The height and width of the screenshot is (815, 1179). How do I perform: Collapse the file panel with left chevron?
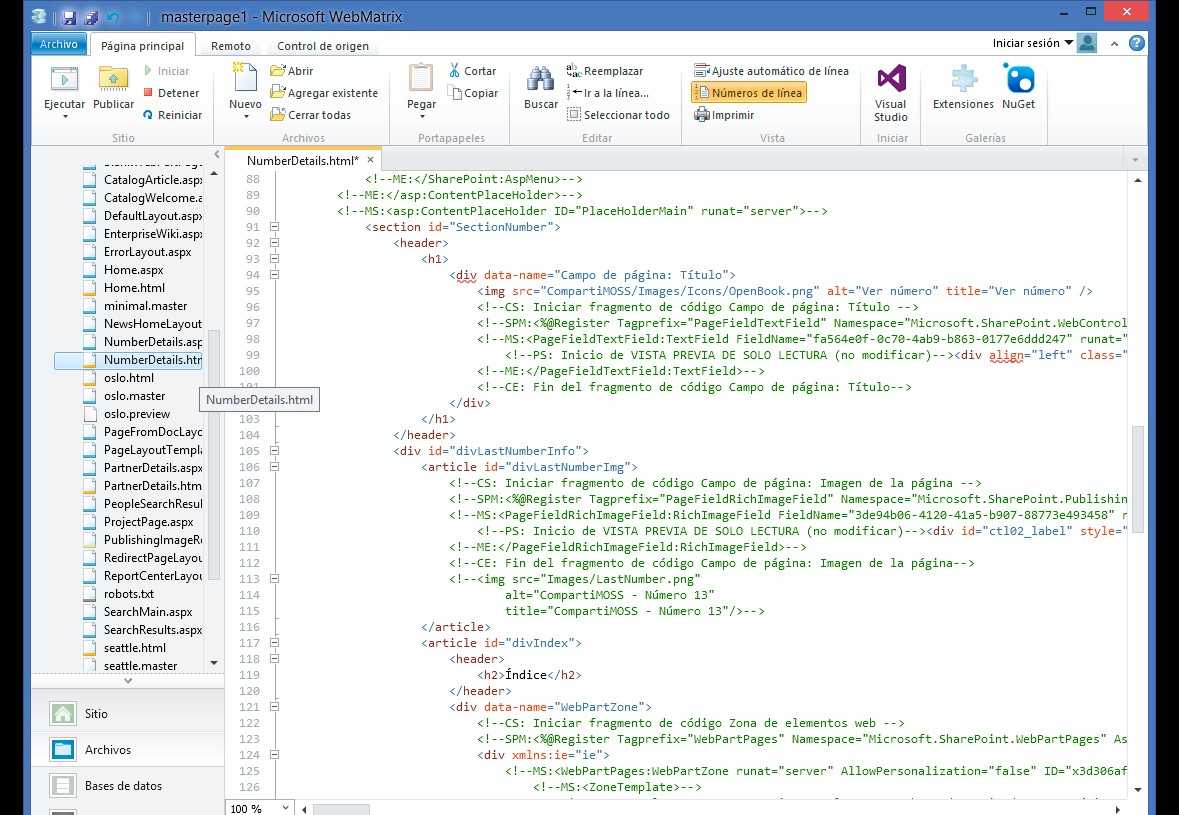217,154
